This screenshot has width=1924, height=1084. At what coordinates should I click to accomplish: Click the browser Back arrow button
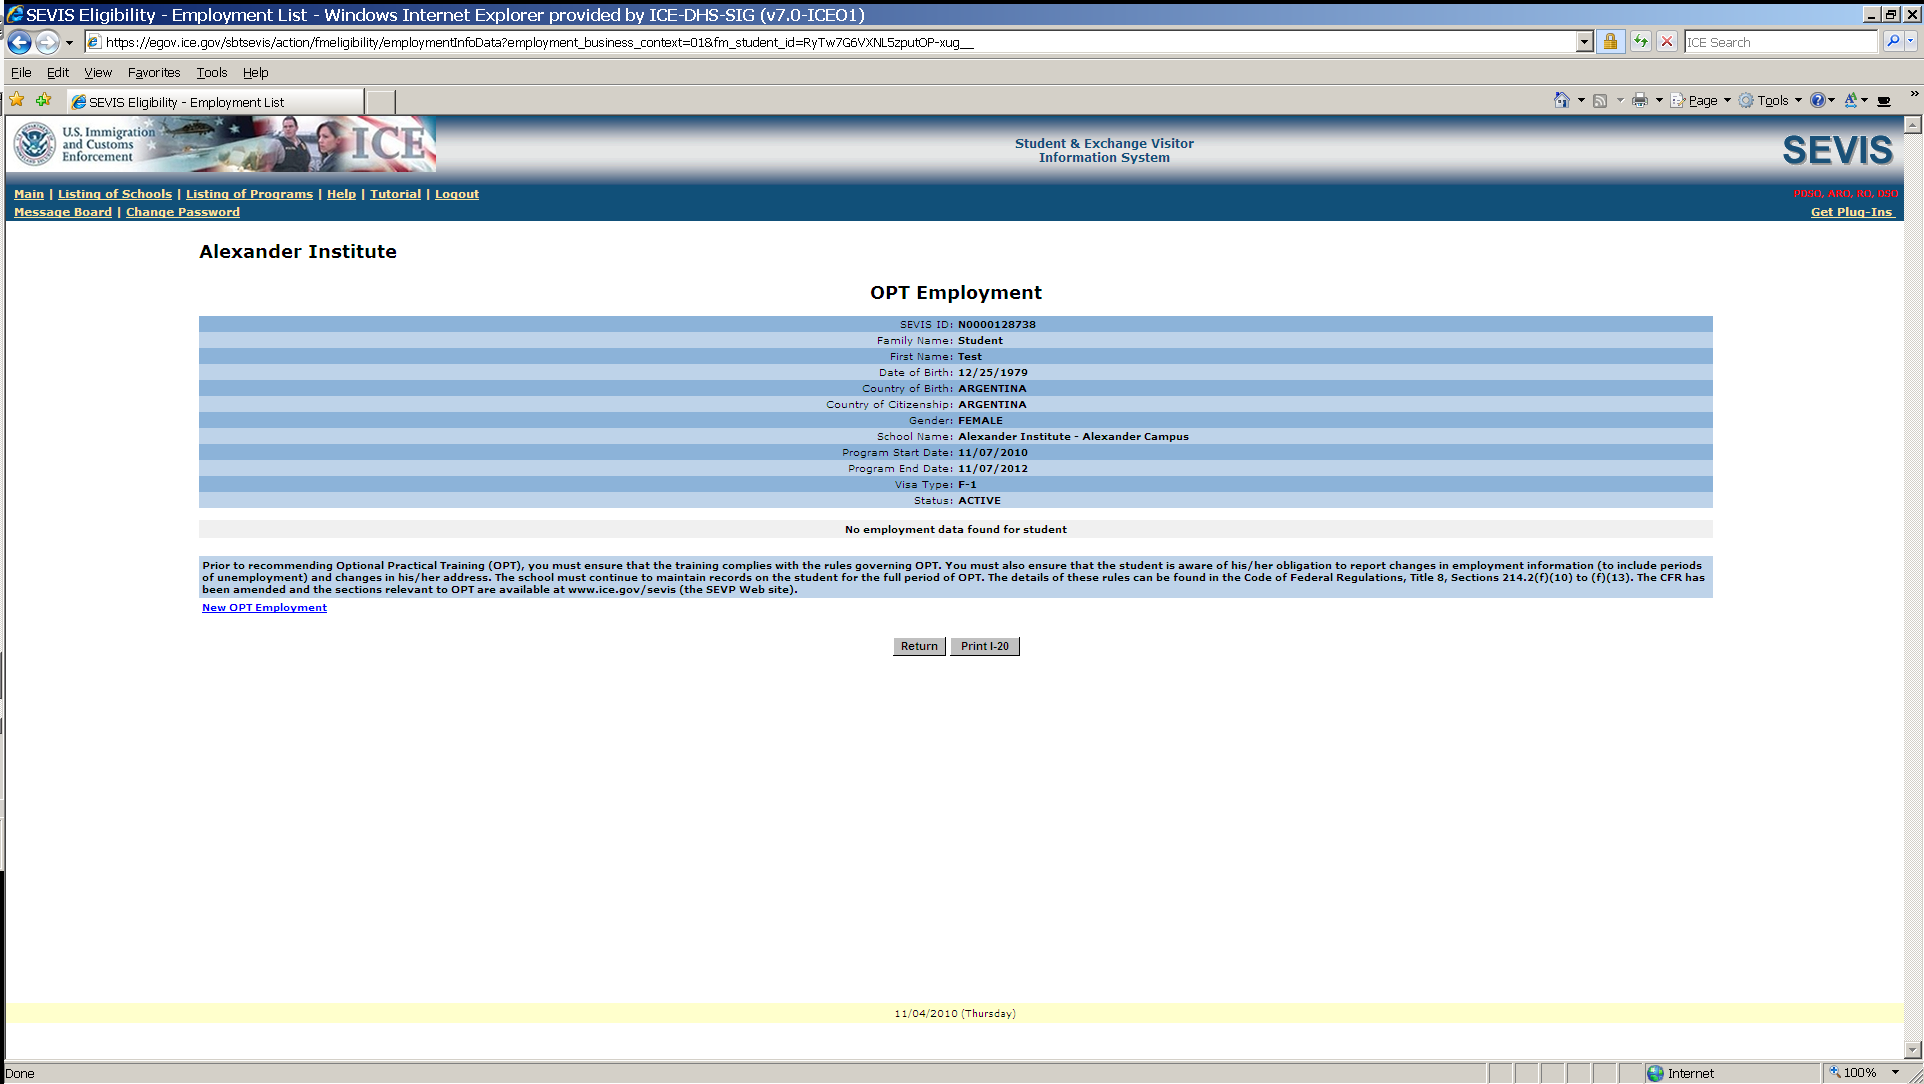coord(19,42)
